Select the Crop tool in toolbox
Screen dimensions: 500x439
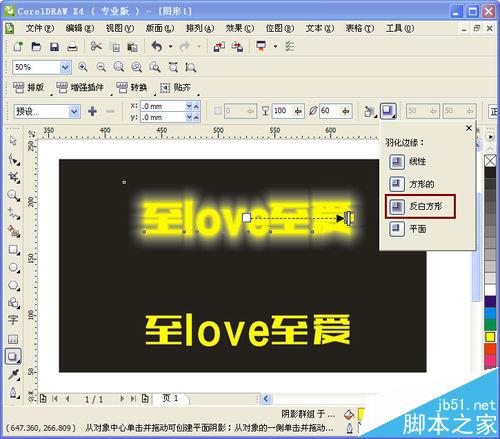14,177
